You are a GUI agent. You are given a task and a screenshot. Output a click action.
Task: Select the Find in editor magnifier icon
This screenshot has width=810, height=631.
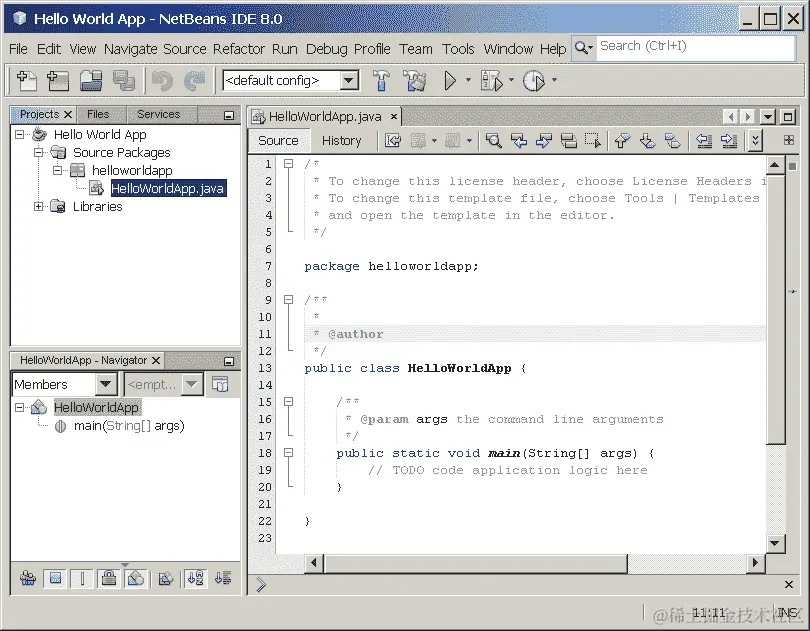[493, 140]
